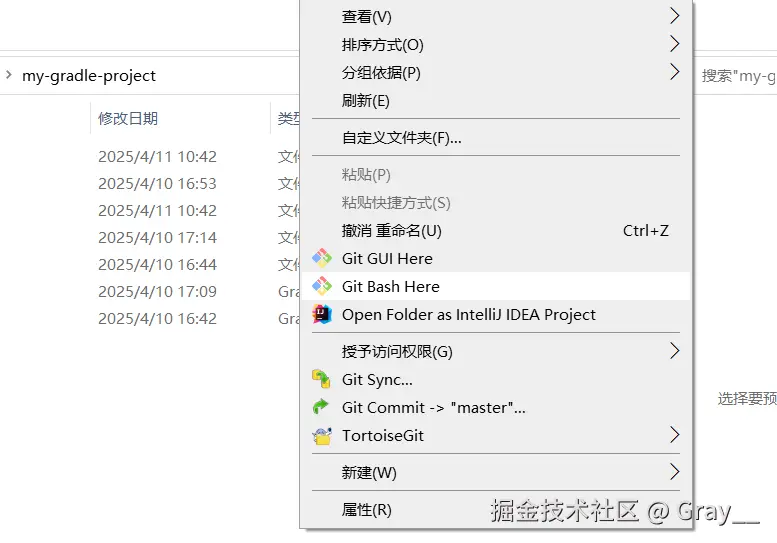The width and height of the screenshot is (777, 543).
Task: Click my-gradle-project in the address bar
Action: pos(89,76)
